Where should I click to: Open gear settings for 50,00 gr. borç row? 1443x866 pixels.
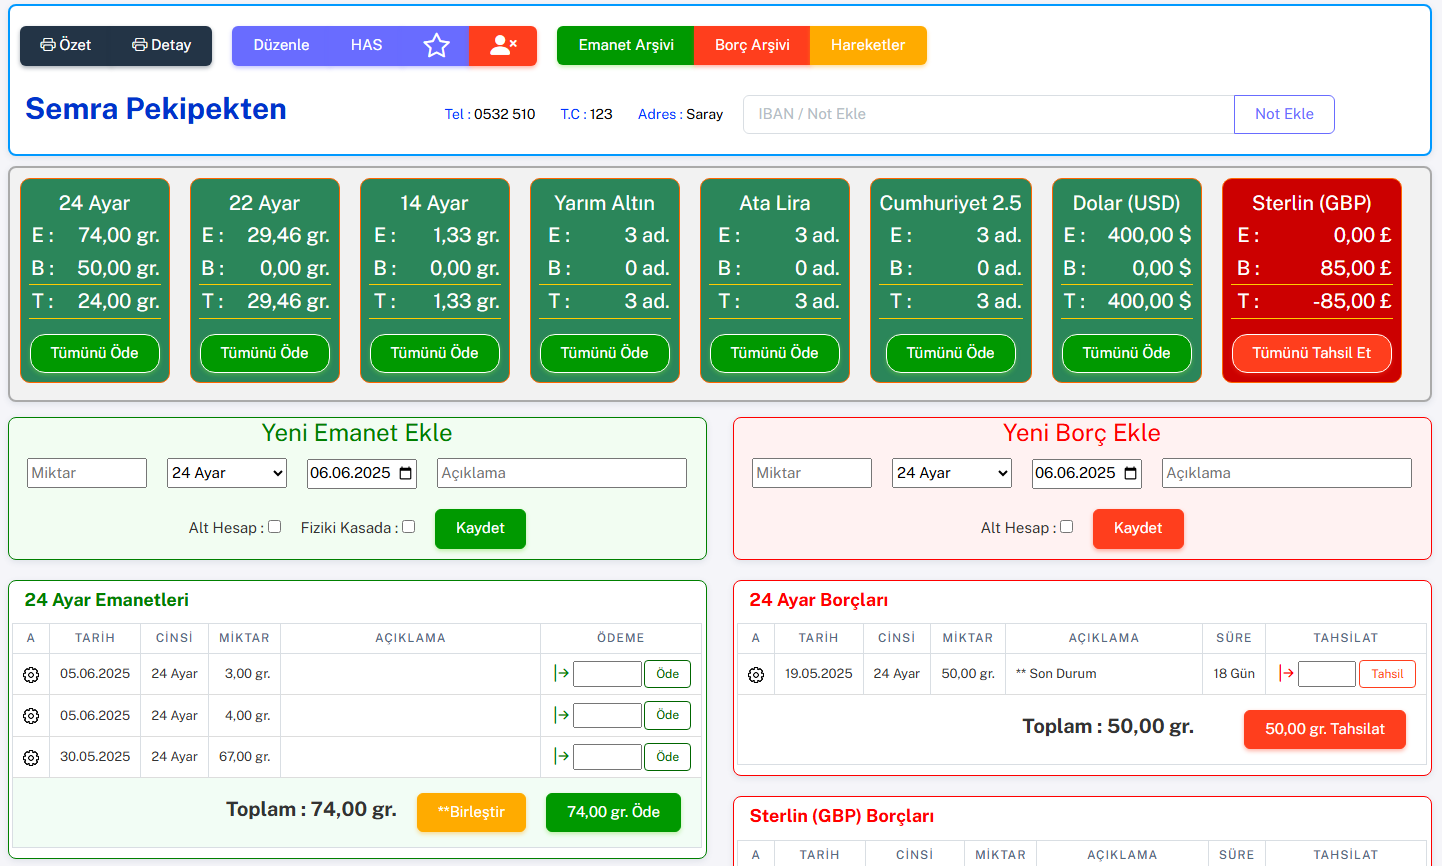coord(756,675)
